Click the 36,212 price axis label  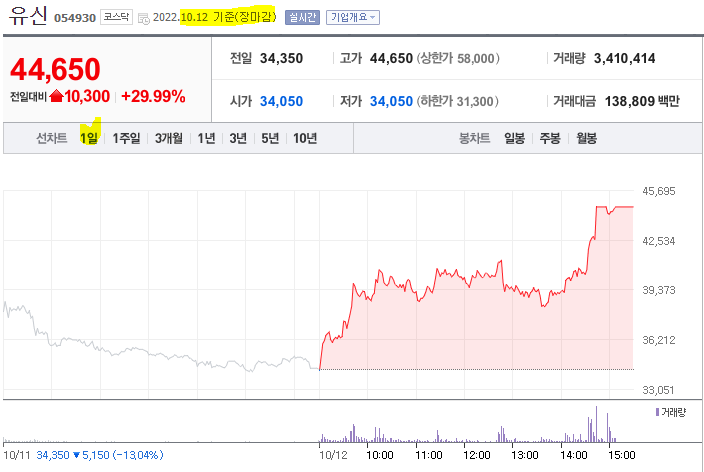659,340
